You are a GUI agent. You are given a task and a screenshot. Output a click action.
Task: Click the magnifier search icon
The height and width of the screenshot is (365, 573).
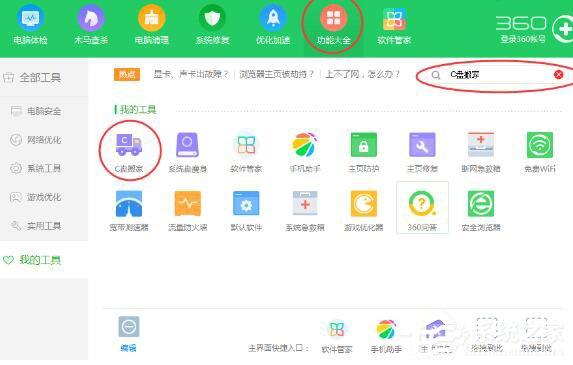point(436,75)
